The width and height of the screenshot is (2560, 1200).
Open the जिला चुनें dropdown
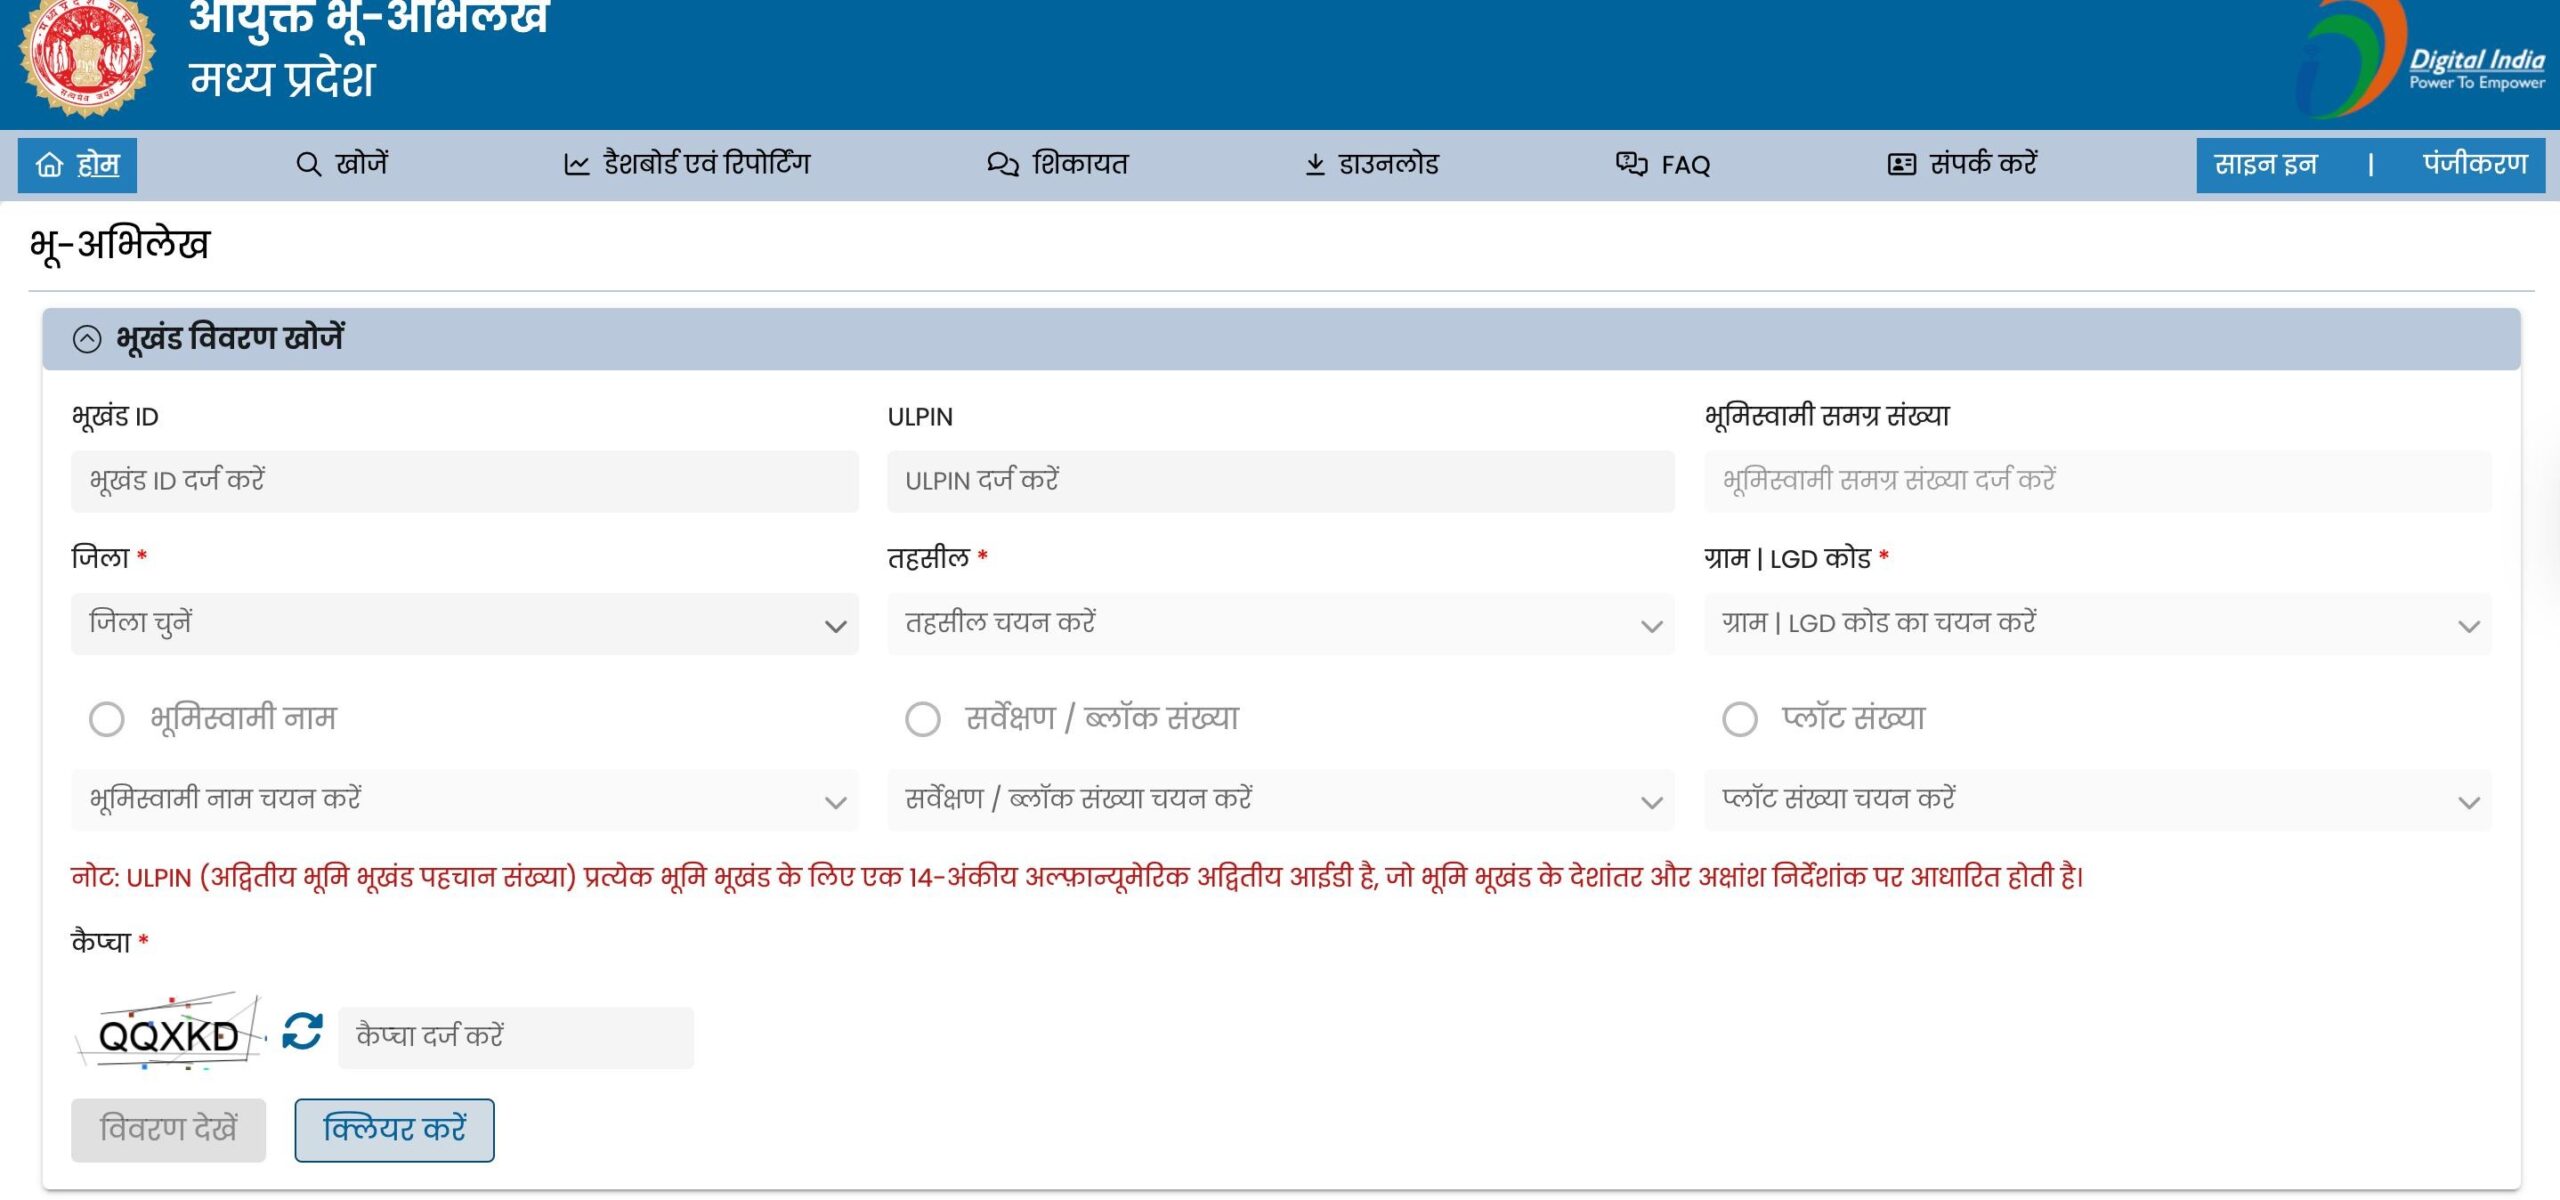coord(464,624)
